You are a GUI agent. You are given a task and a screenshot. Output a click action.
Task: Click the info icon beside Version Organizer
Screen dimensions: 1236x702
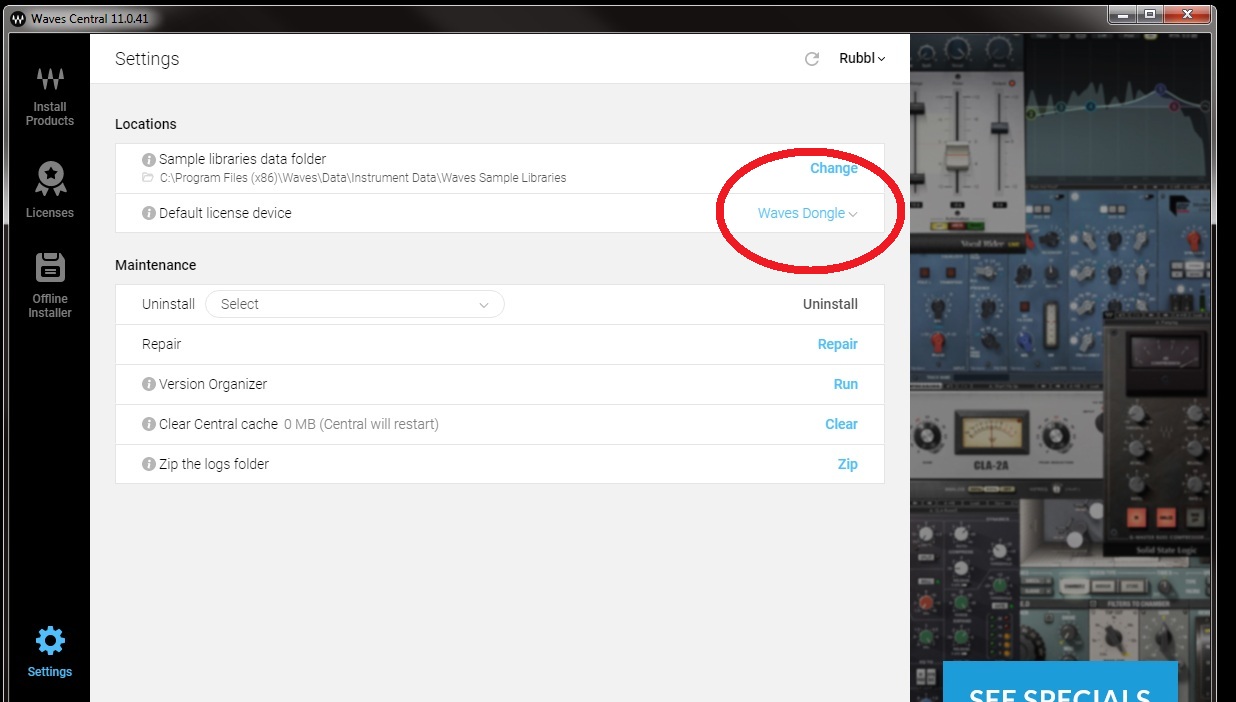tap(149, 384)
